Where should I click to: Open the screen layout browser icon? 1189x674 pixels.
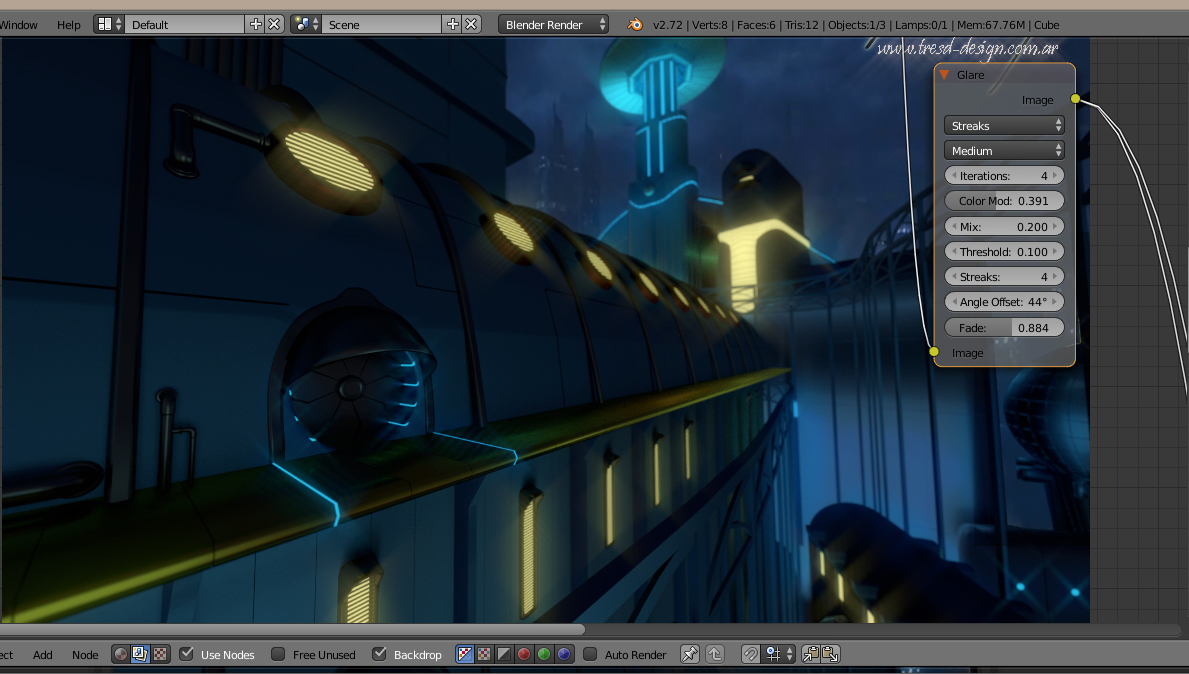108,24
